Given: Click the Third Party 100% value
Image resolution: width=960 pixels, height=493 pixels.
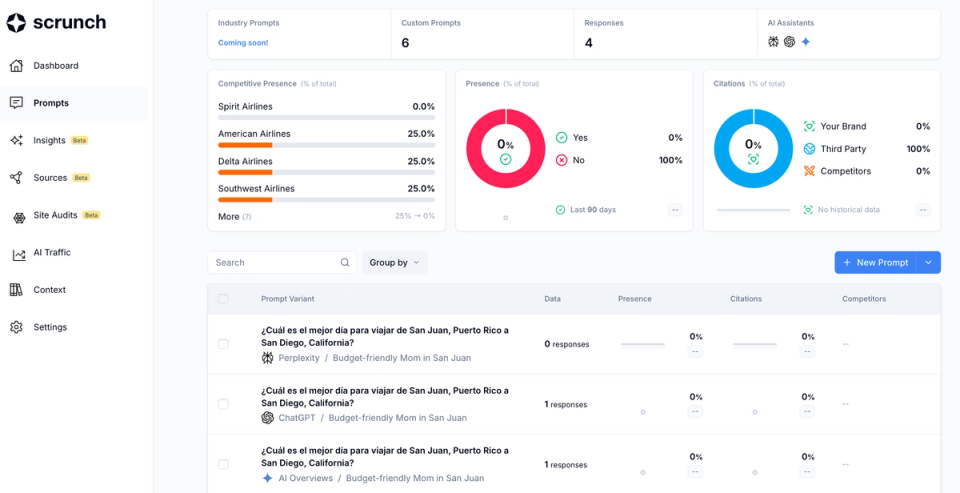Looking at the screenshot, I should [x=918, y=149].
